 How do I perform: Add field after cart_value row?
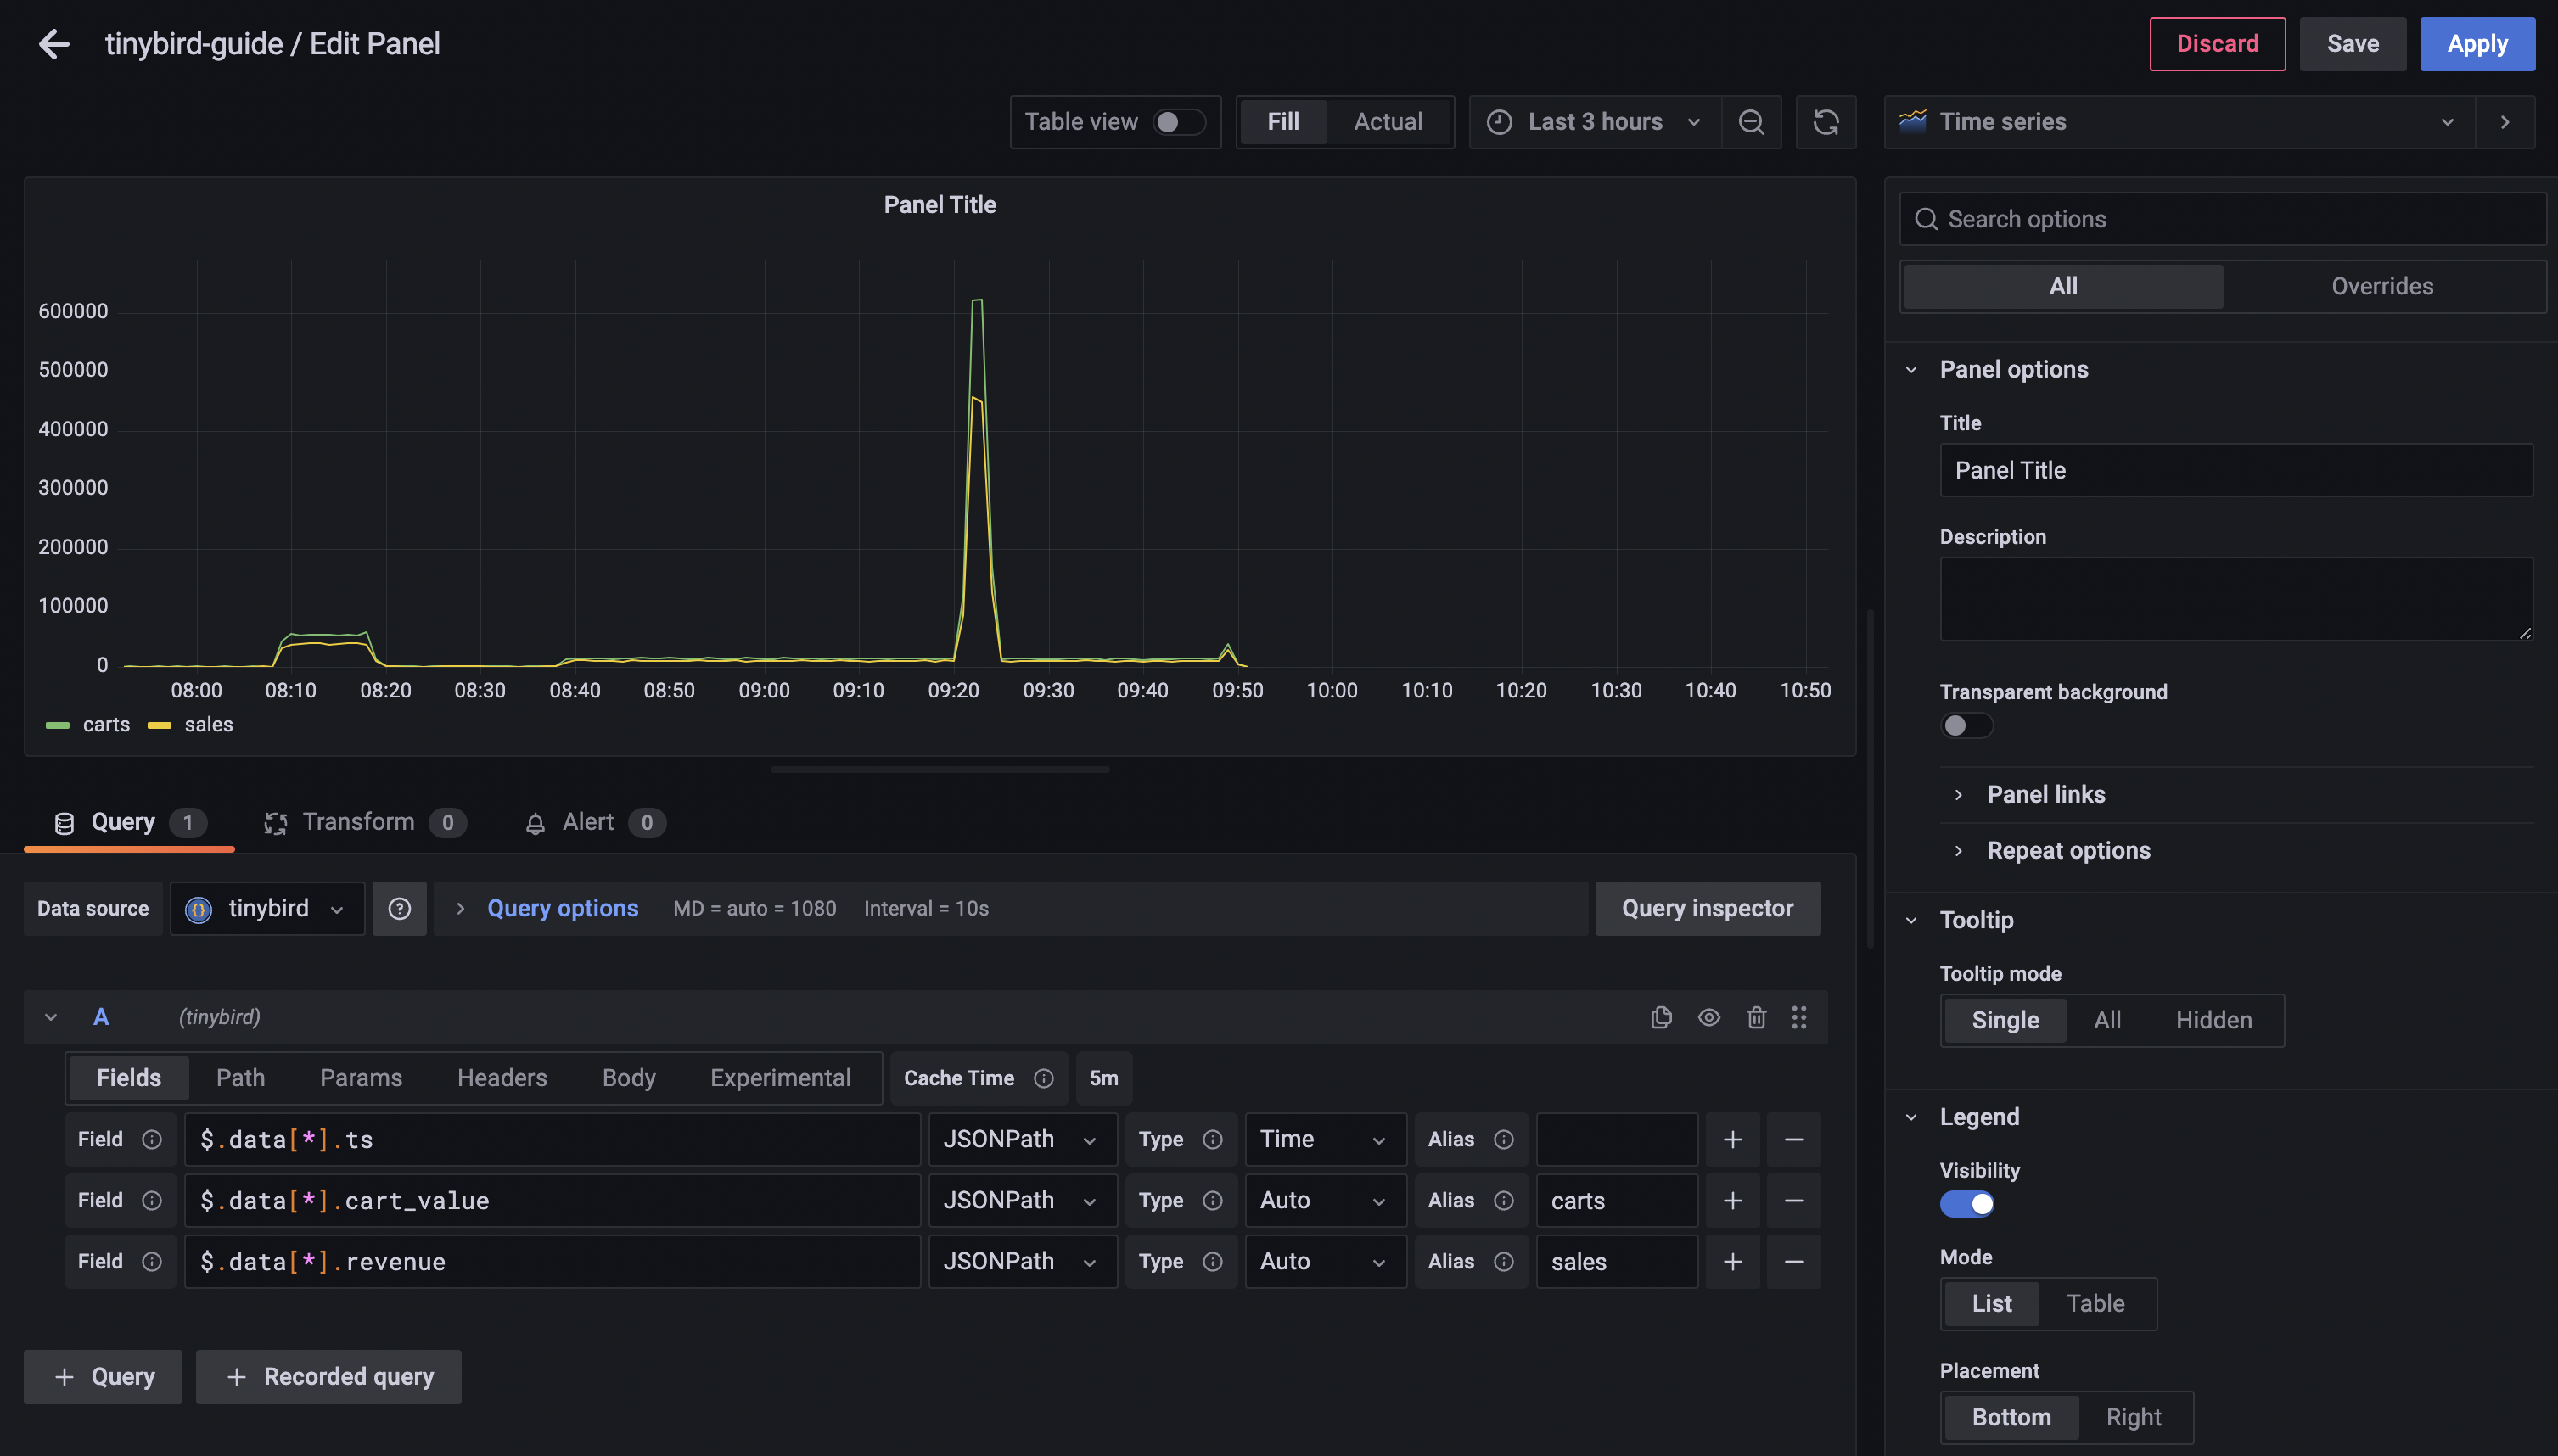pos(1733,1200)
